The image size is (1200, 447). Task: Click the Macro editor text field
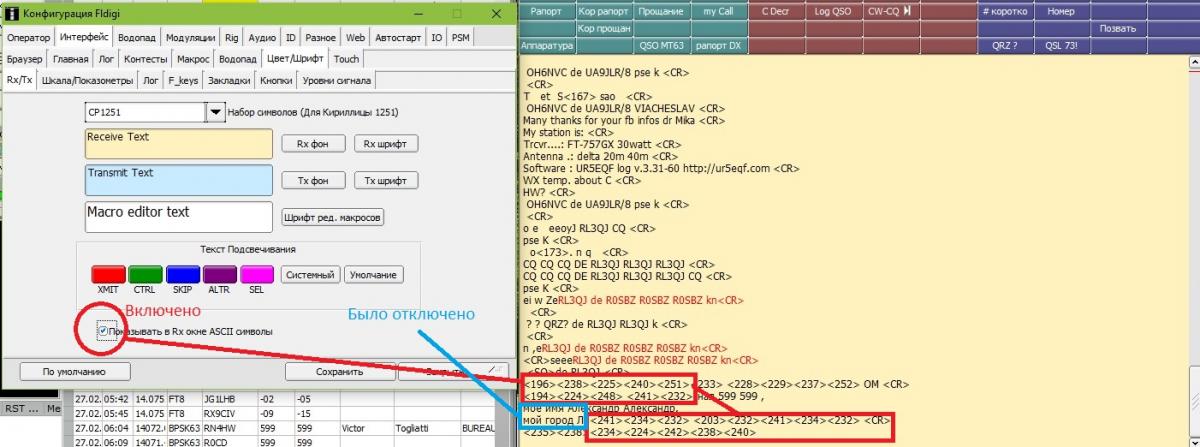click(x=178, y=217)
